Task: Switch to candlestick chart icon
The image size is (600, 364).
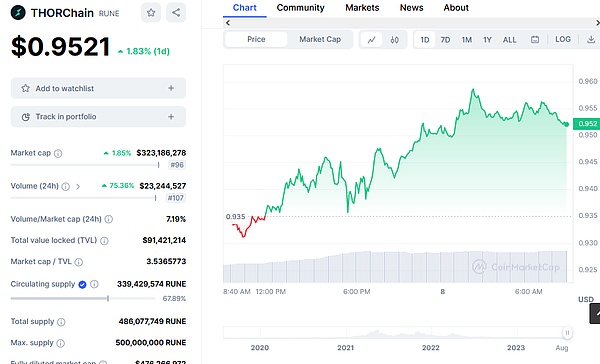Action: tap(395, 39)
